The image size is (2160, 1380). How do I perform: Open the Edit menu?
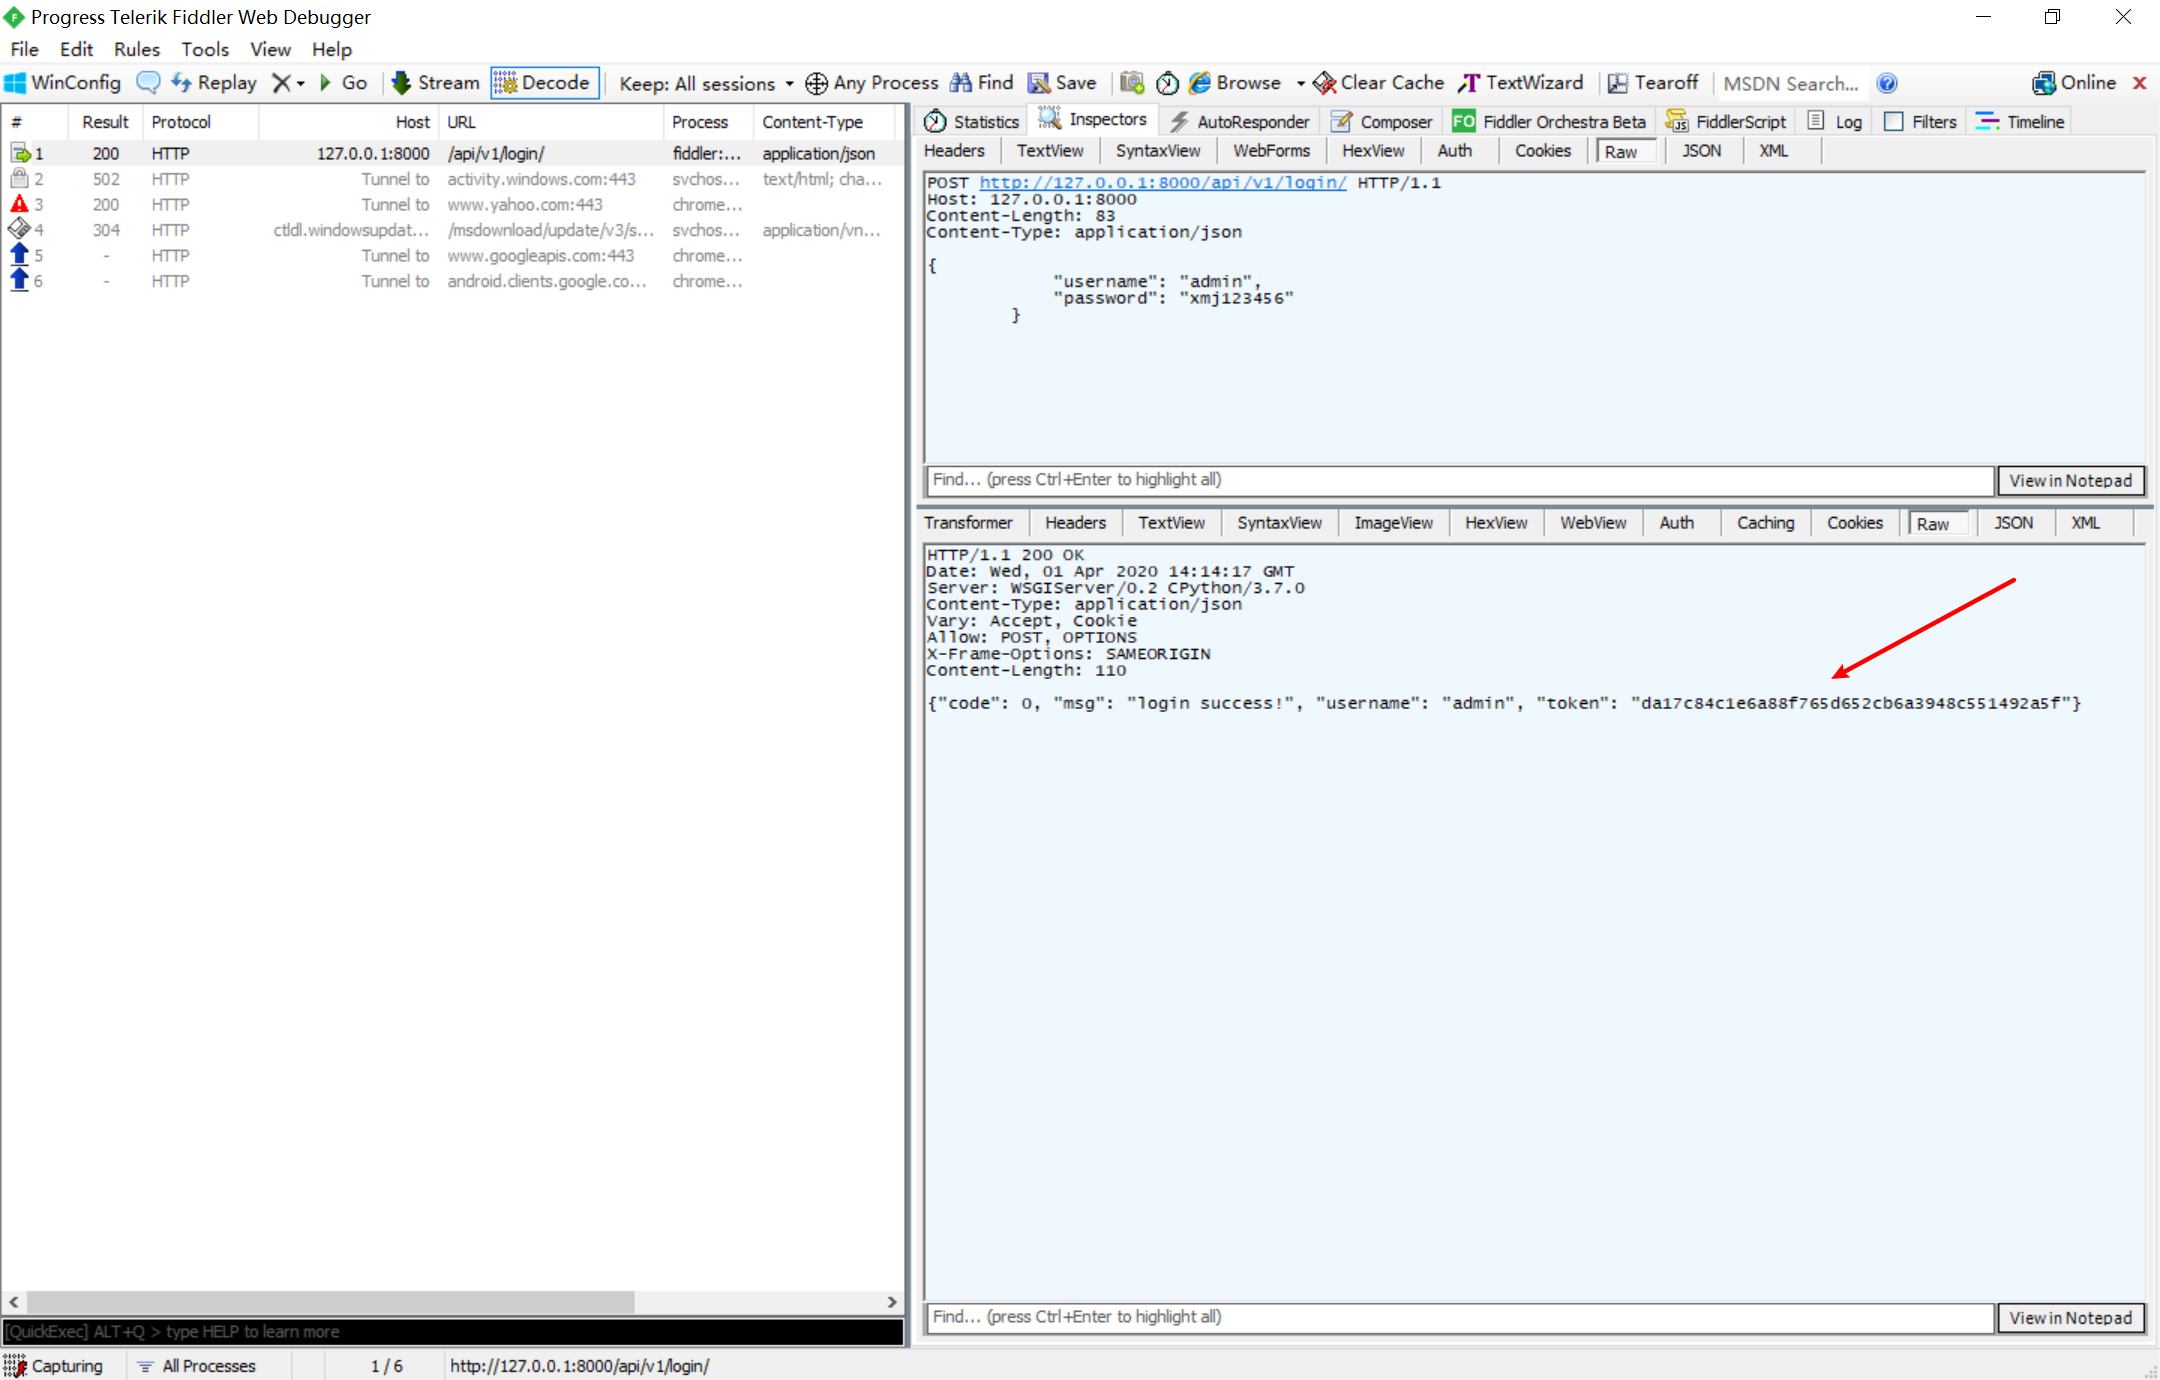(x=76, y=49)
